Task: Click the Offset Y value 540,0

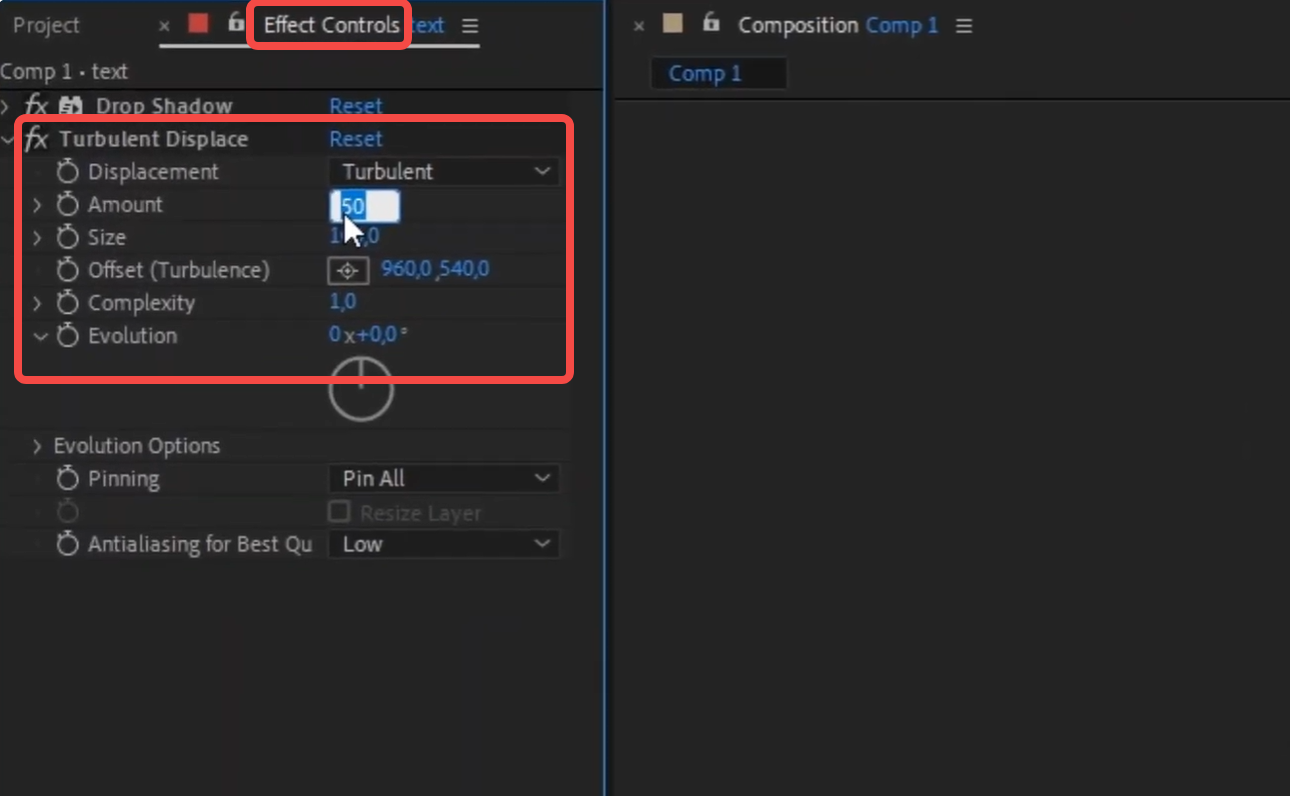Action: pyautogui.click(x=464, y=270)
